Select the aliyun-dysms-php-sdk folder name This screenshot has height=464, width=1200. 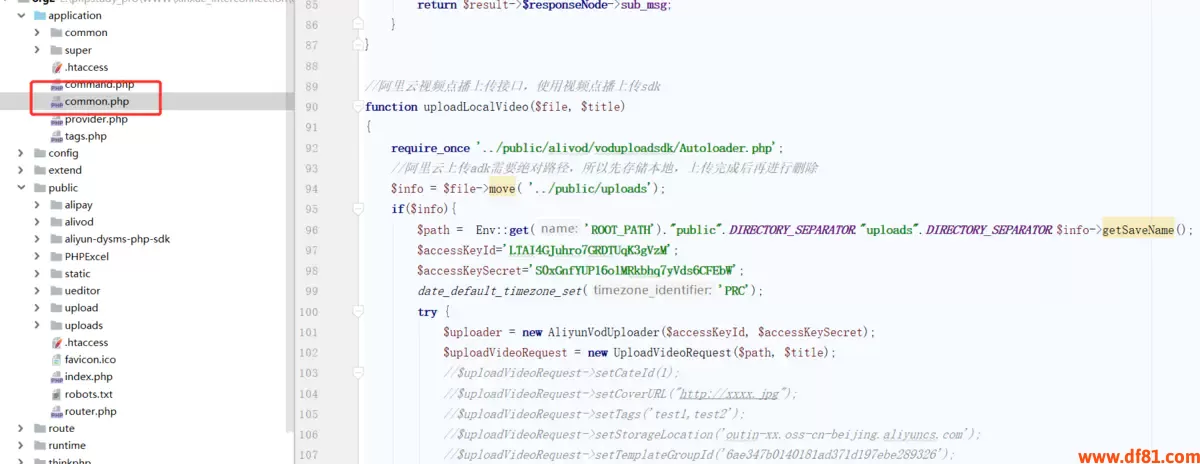click(118, 239)
